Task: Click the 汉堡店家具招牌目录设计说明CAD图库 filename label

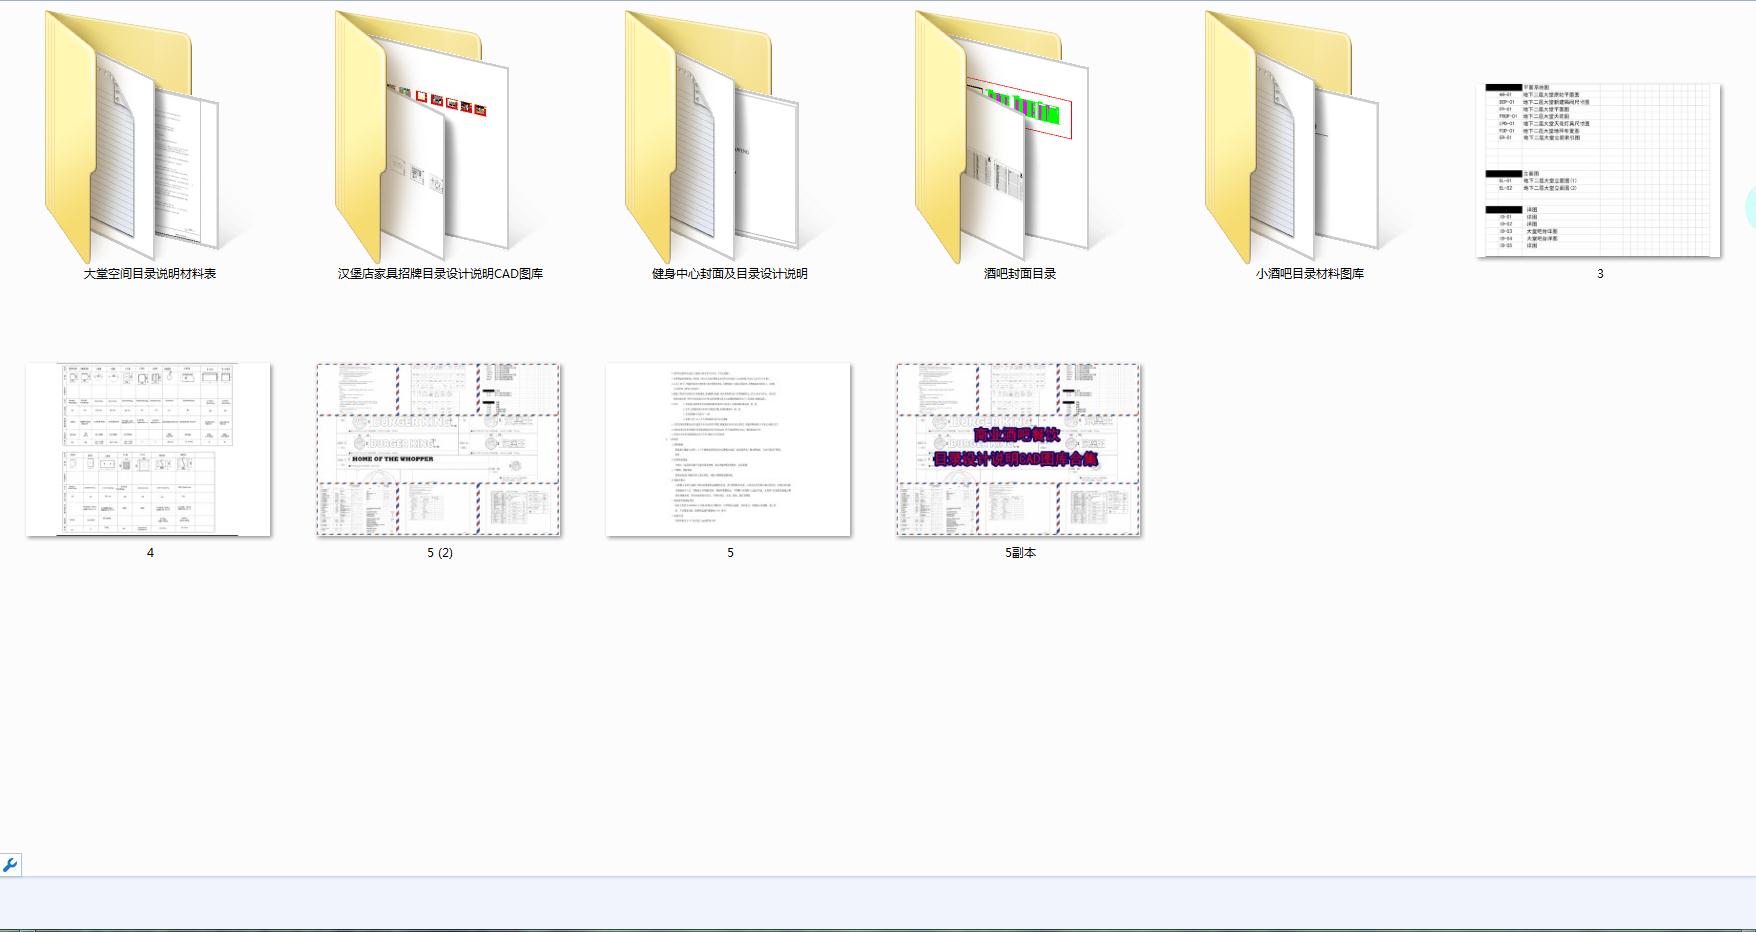Action: (x=440, y=274)
